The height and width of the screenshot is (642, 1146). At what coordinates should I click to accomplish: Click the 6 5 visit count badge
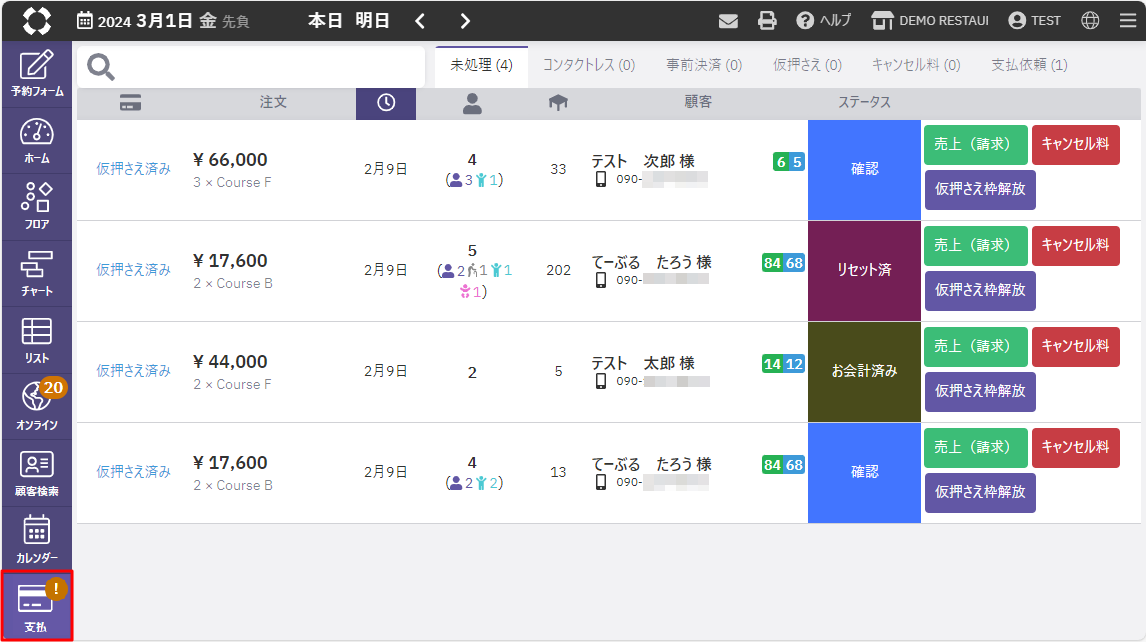coord(789,162)
